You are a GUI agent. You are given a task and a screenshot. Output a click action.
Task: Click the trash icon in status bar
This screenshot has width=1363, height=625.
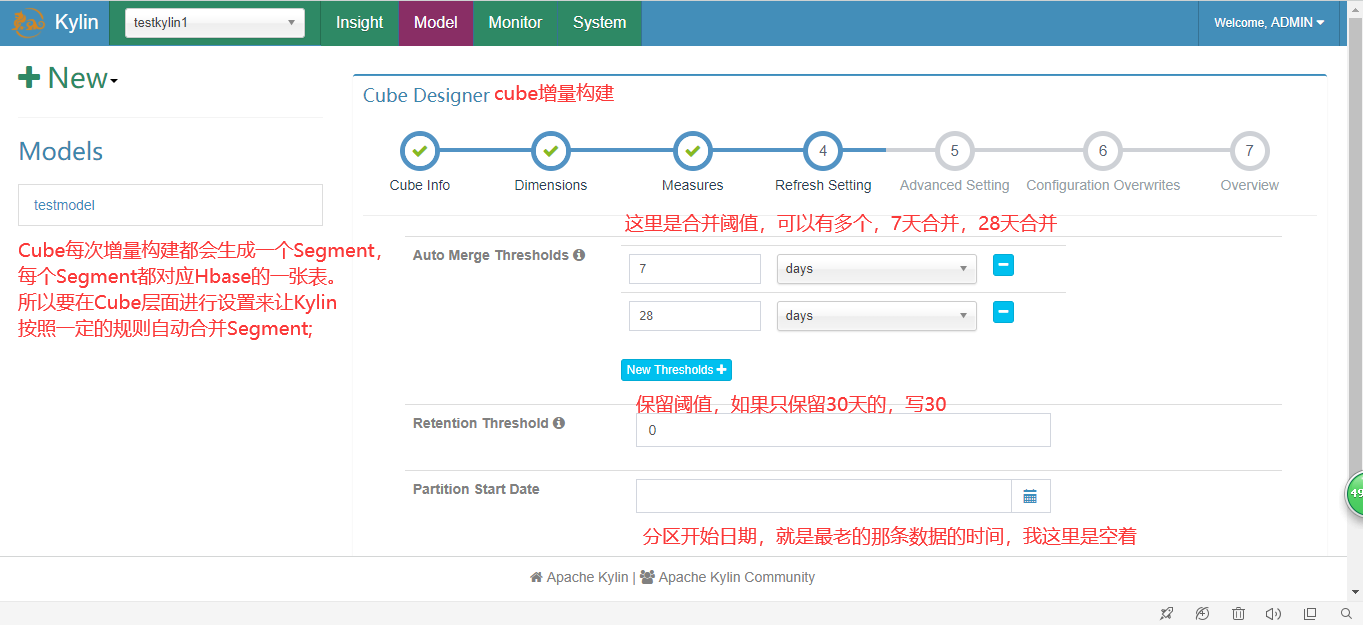point(1238,613)
